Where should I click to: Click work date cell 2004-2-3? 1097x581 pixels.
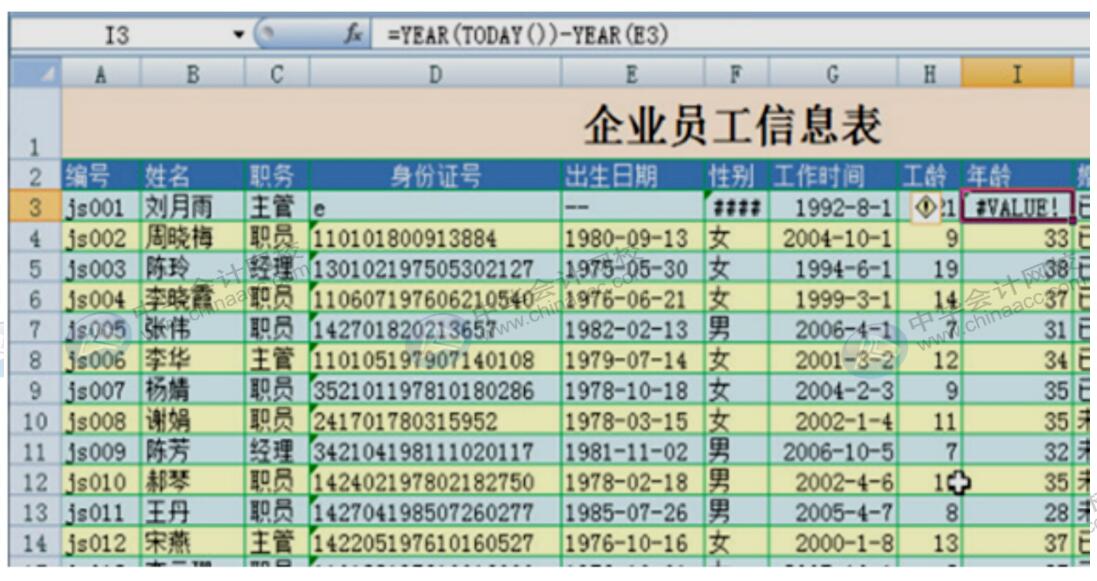click(x=833, y=391)
